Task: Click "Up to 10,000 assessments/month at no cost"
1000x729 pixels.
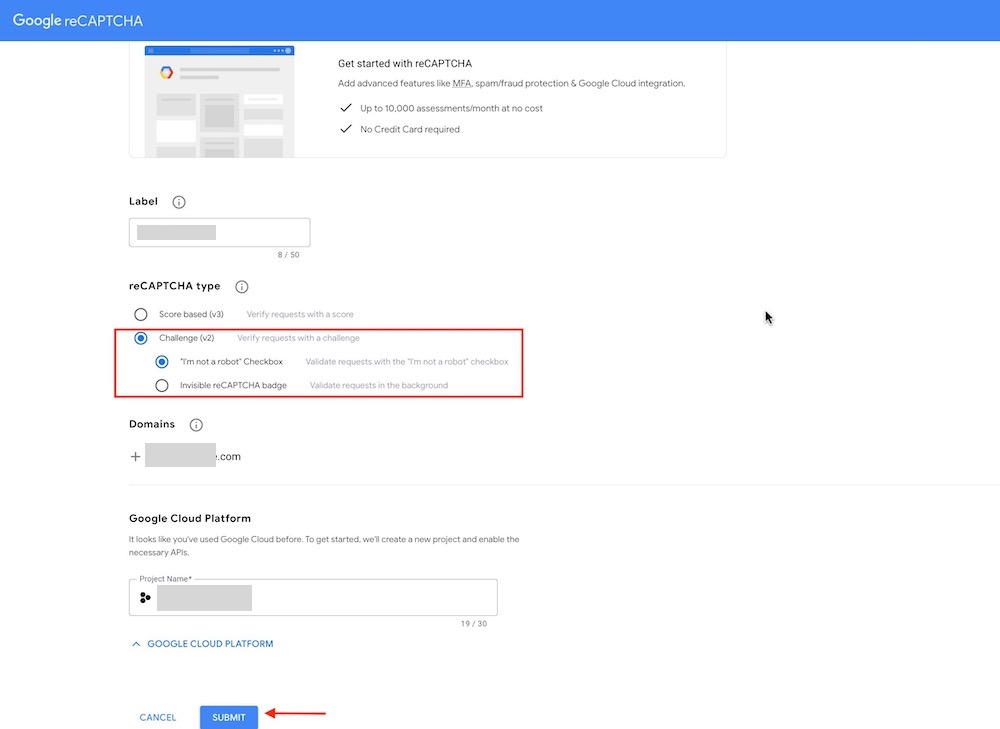Action: tap(451, 108)
